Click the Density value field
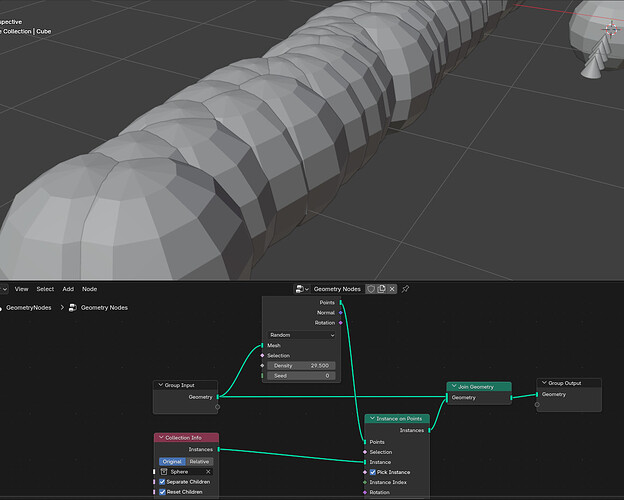This screenshot has height=500, width=624. click(301, 365)
